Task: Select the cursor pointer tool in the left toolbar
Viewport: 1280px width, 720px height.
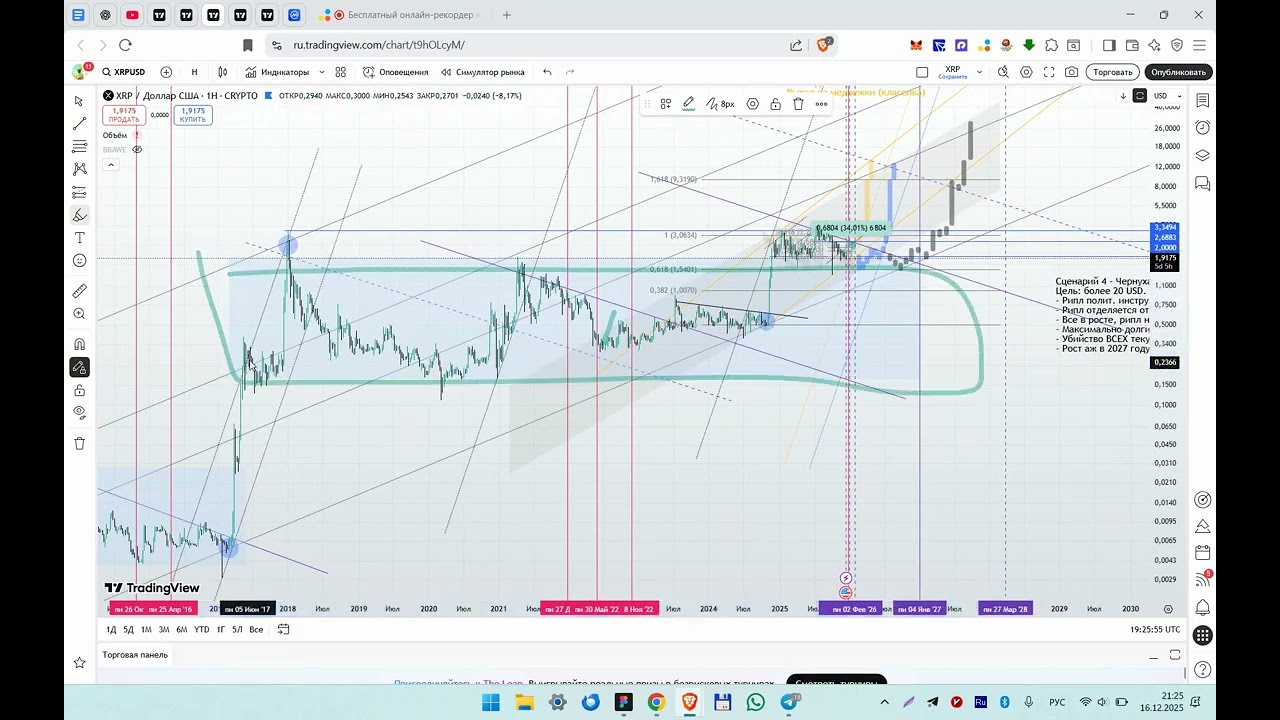Action: coord(79,101)
